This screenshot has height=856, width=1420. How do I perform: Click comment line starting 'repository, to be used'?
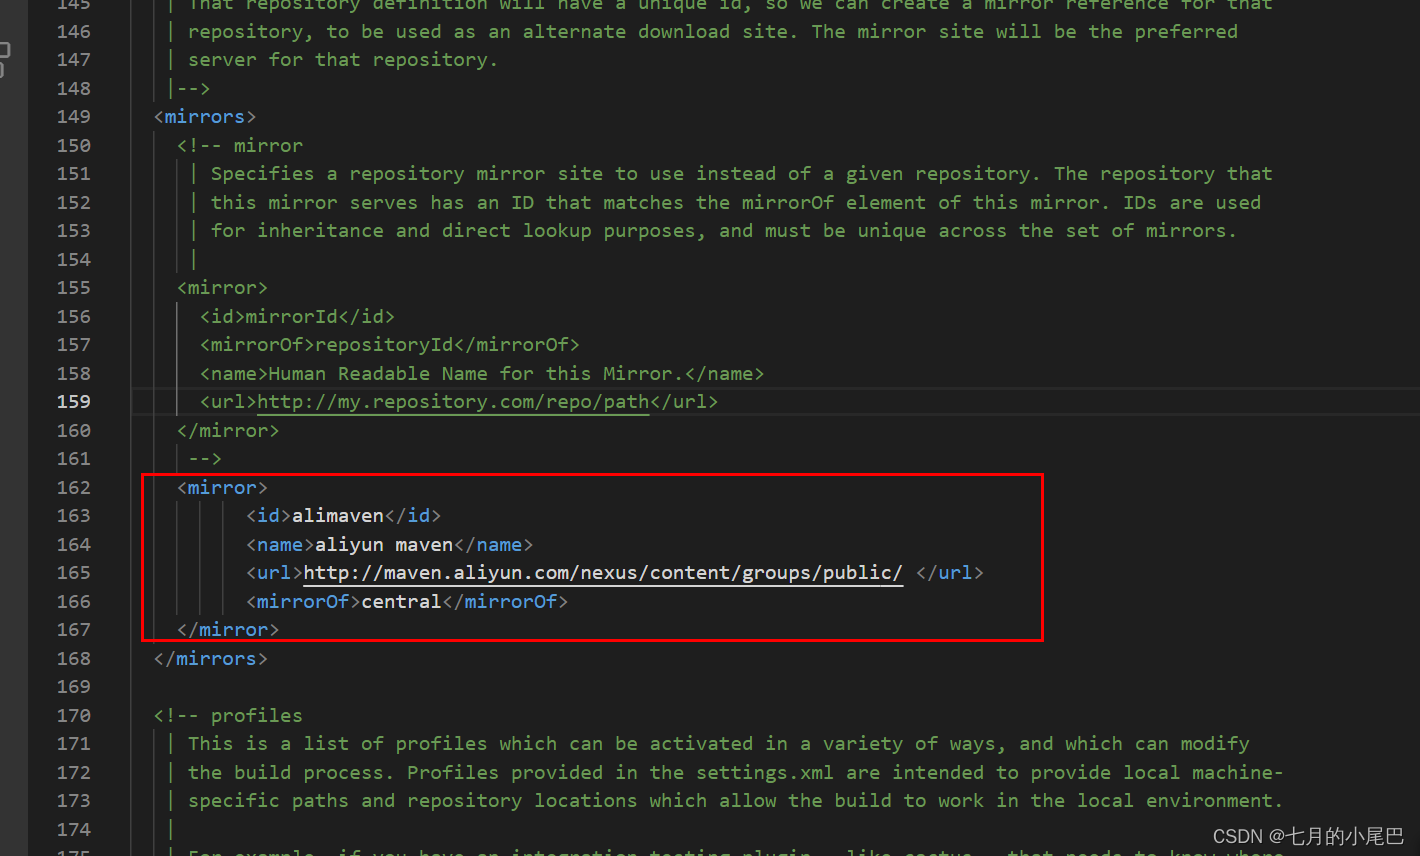click(x=713, y=32)
